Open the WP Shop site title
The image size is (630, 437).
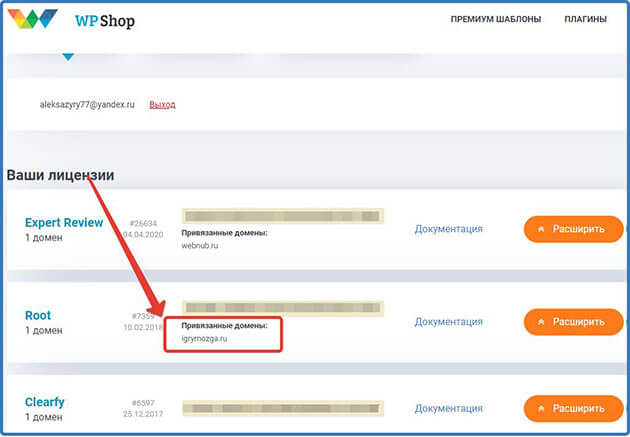[105, 21]
